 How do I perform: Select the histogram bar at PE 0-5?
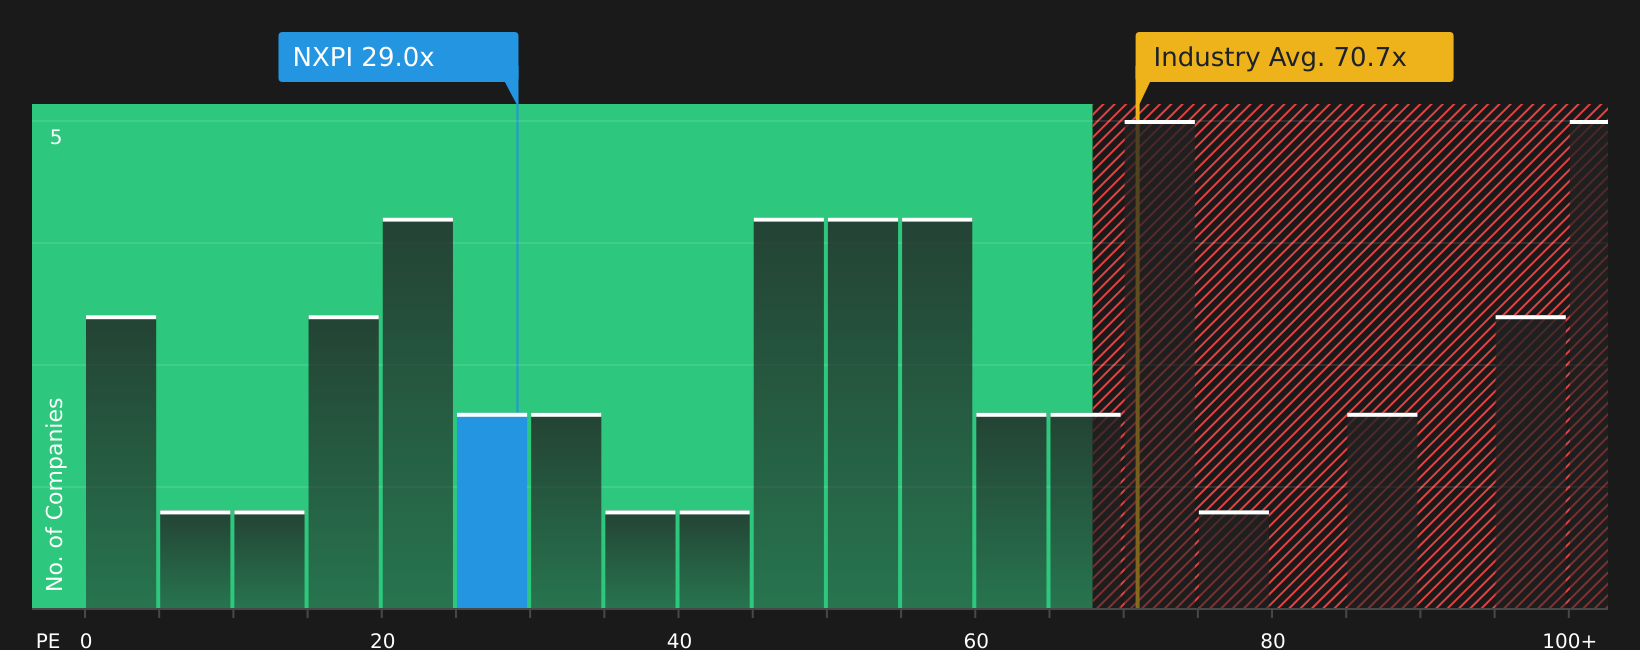[x=121, y=462]
